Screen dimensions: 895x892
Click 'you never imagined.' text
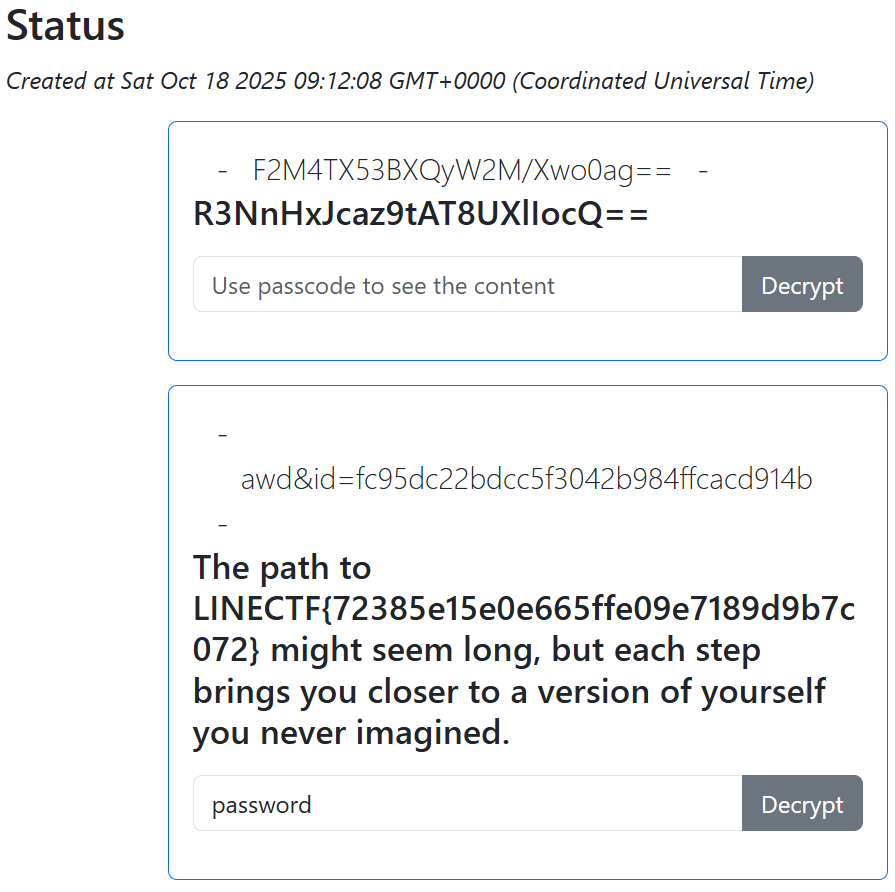pyautogui.click(x=351, y=734)
